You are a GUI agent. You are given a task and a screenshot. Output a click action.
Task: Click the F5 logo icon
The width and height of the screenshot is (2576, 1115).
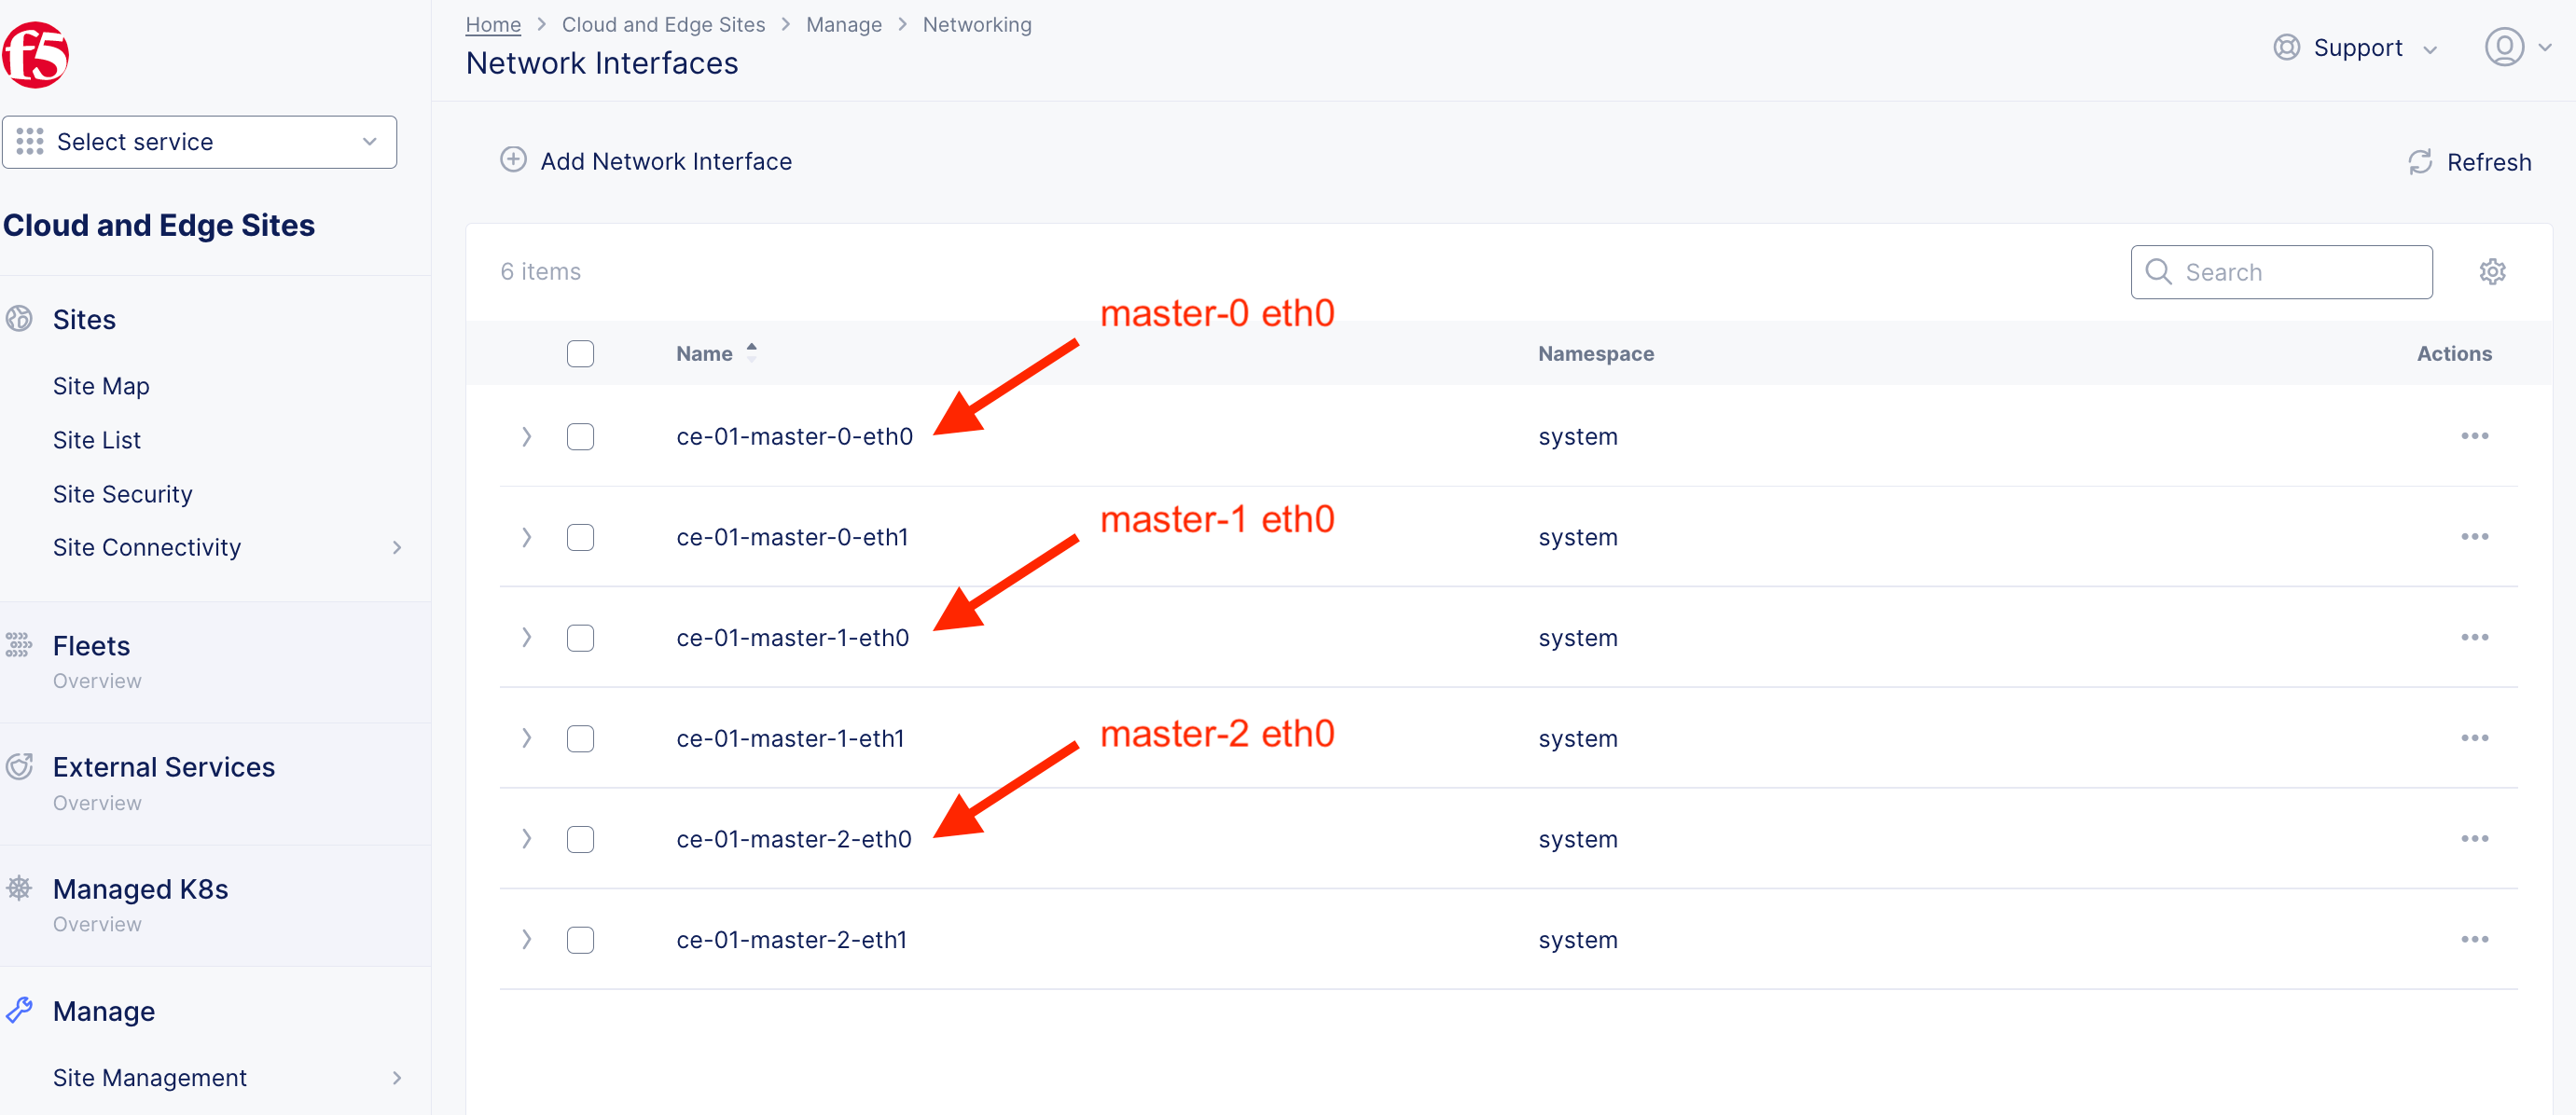(35, 55)
